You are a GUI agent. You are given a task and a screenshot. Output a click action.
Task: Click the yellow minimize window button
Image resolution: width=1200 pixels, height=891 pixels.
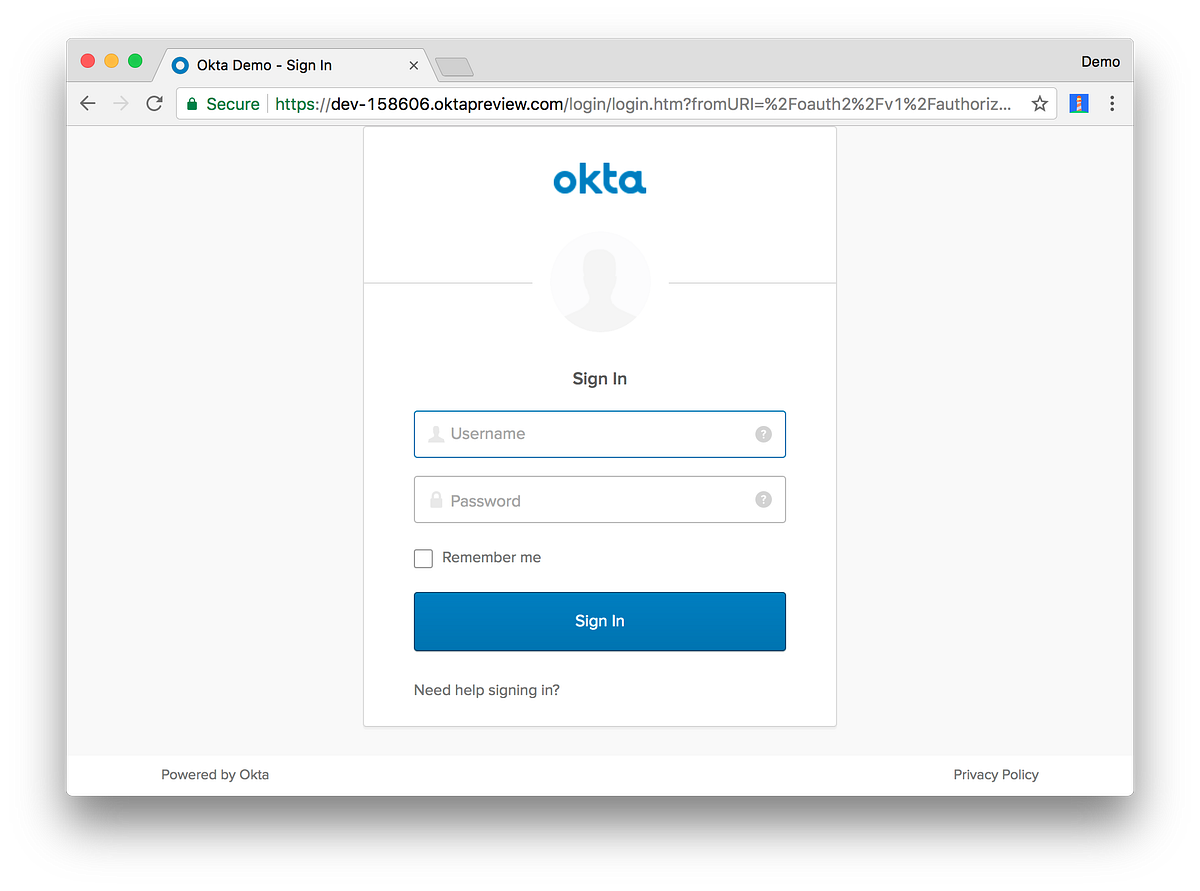point(112,61)
